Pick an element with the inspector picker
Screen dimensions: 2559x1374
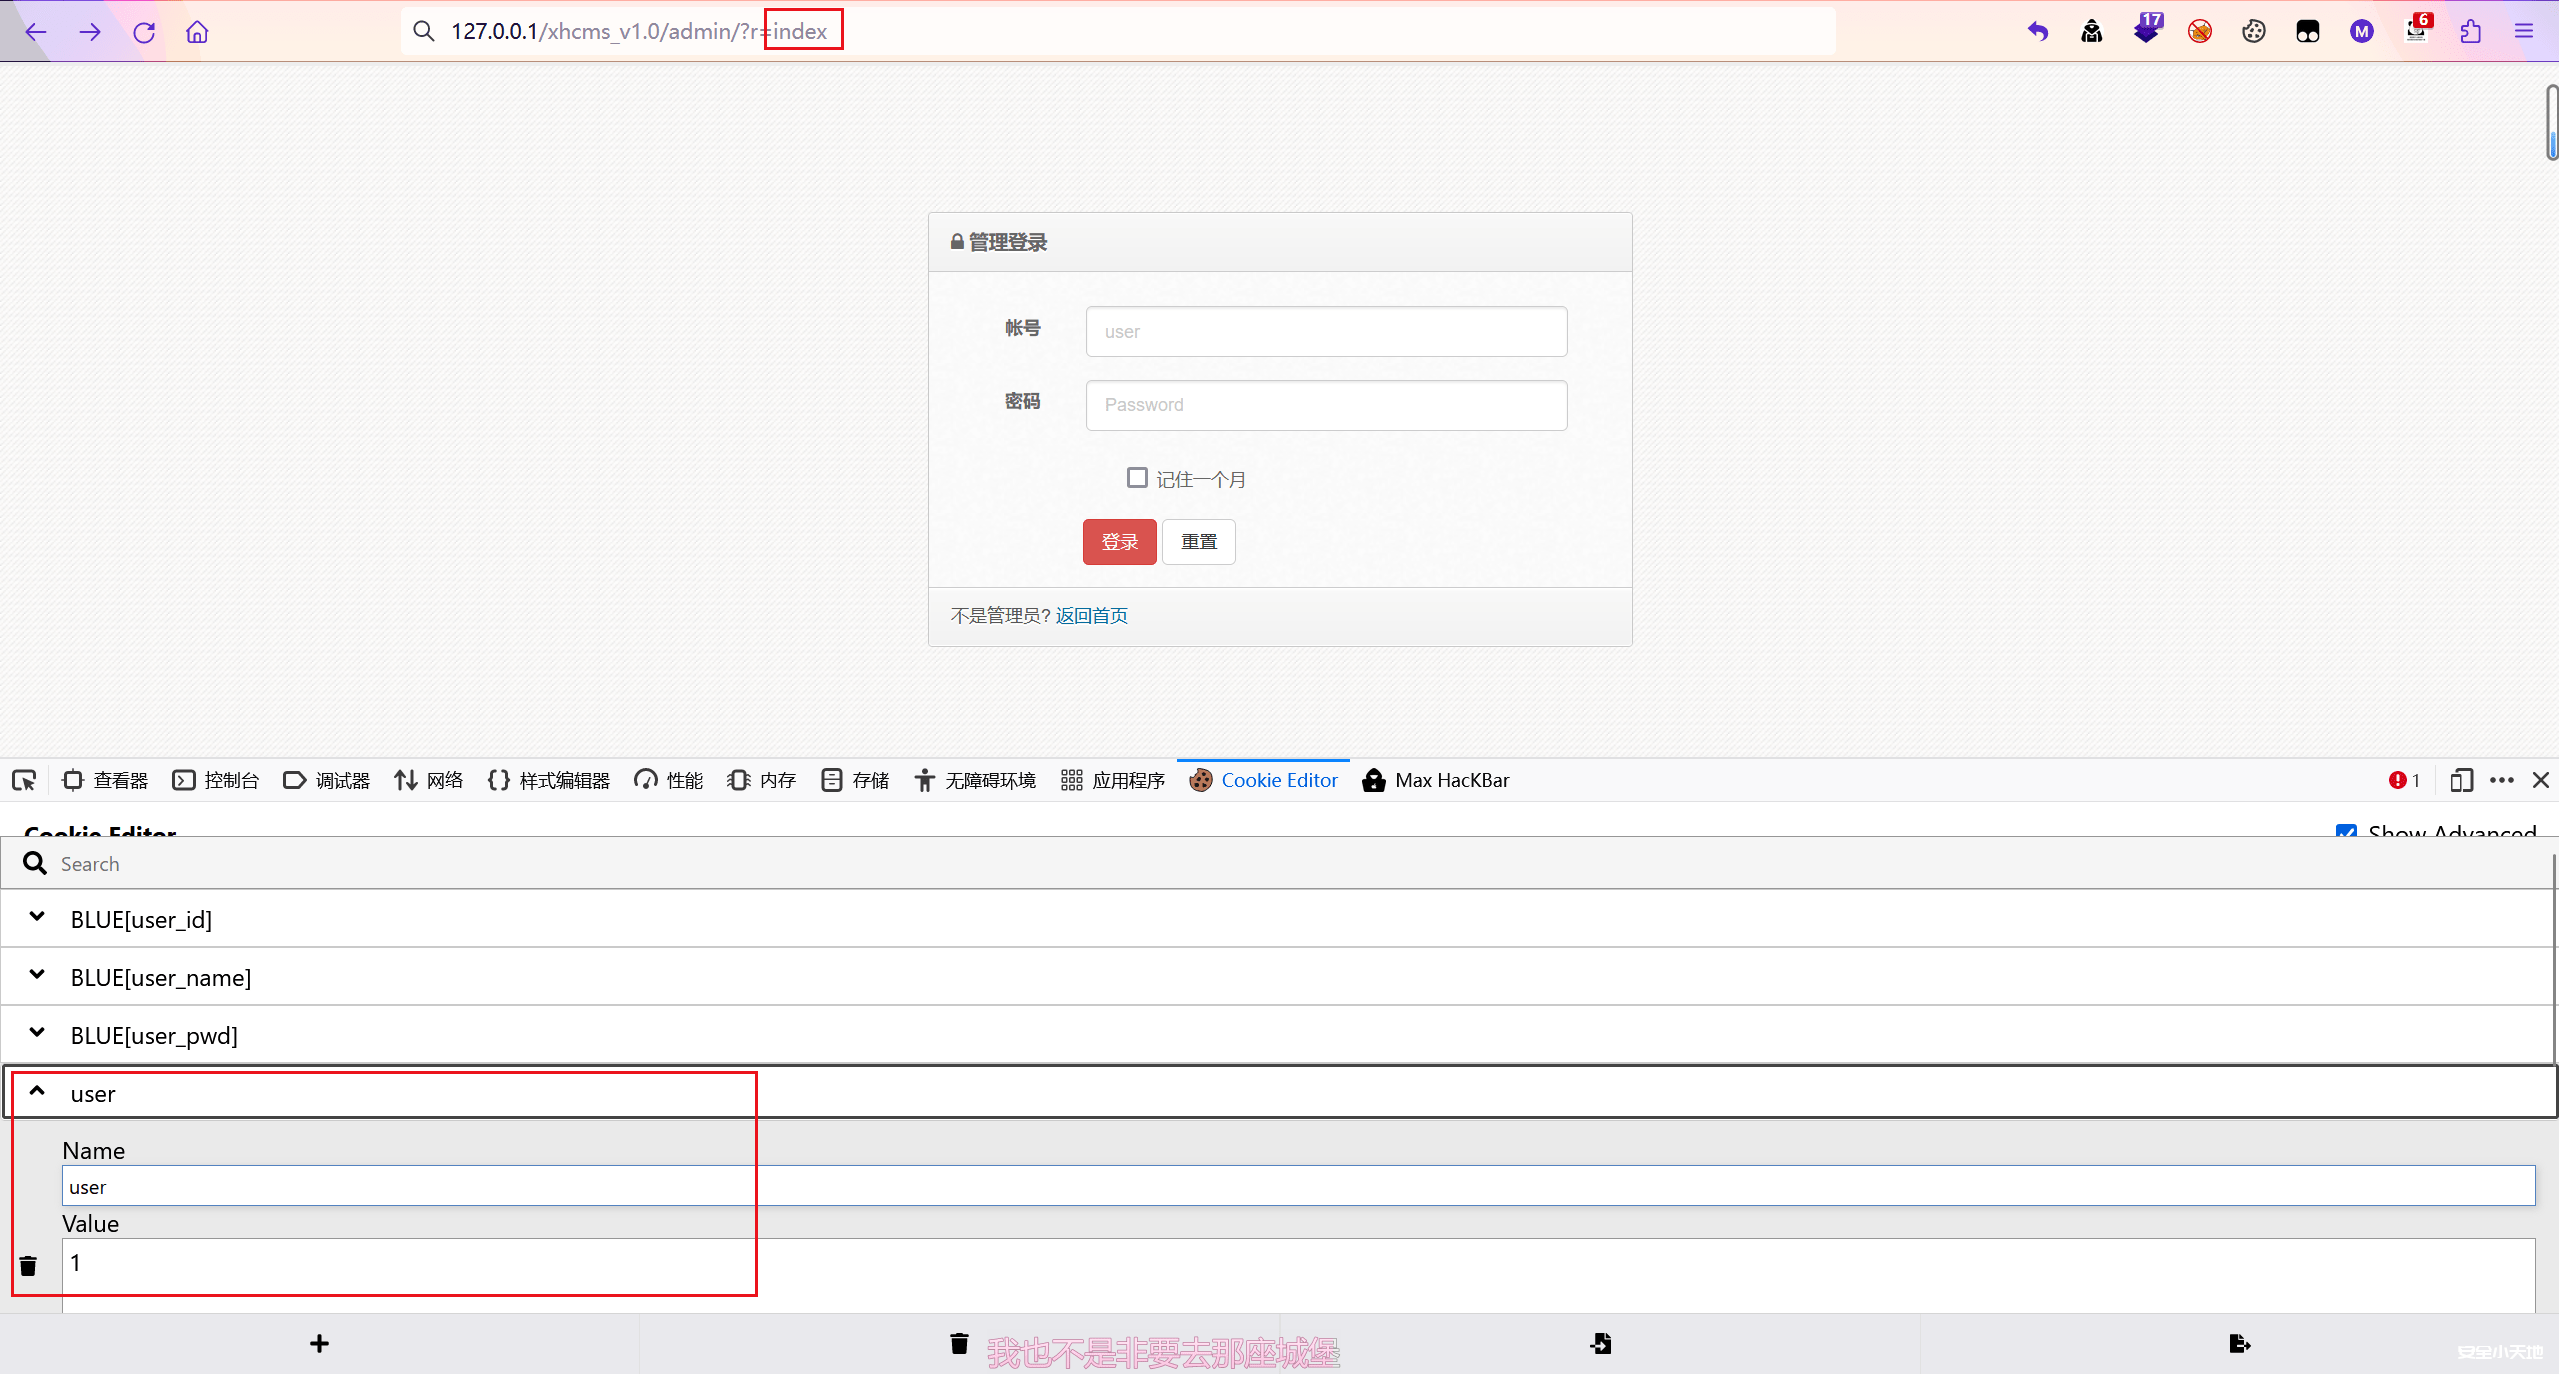[x=23, y=780]
